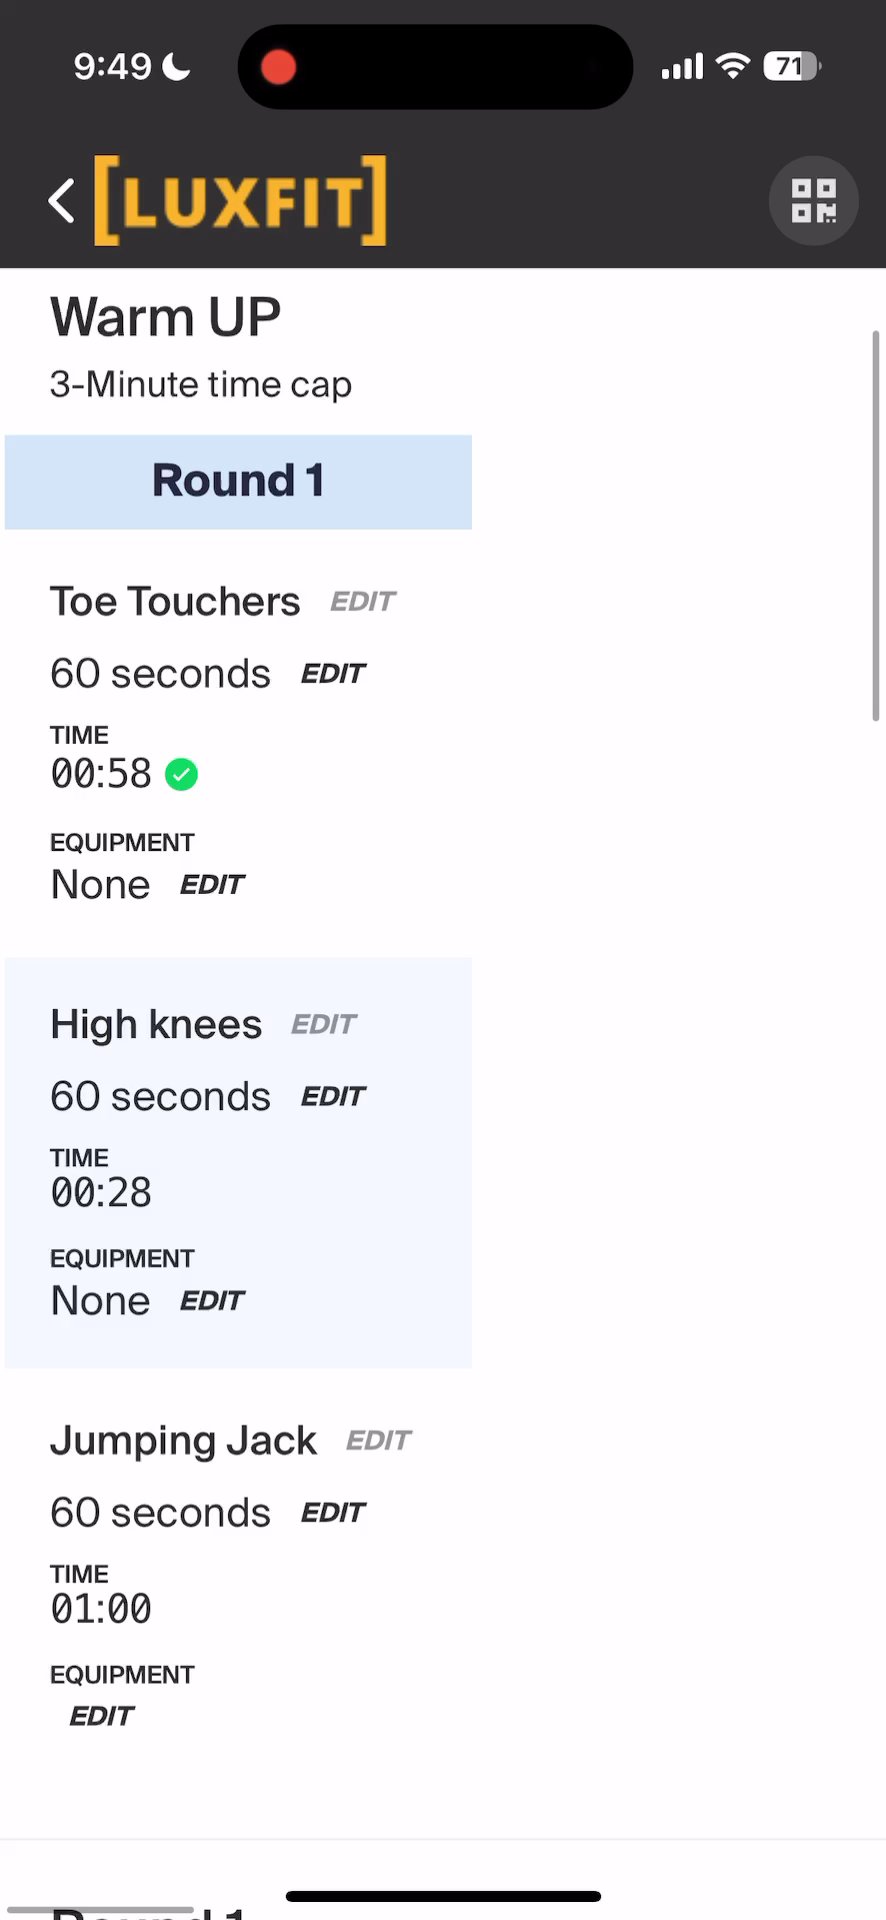Tap the battery status icon
The image size is (886, 1920).
click(x=791, y=67)
